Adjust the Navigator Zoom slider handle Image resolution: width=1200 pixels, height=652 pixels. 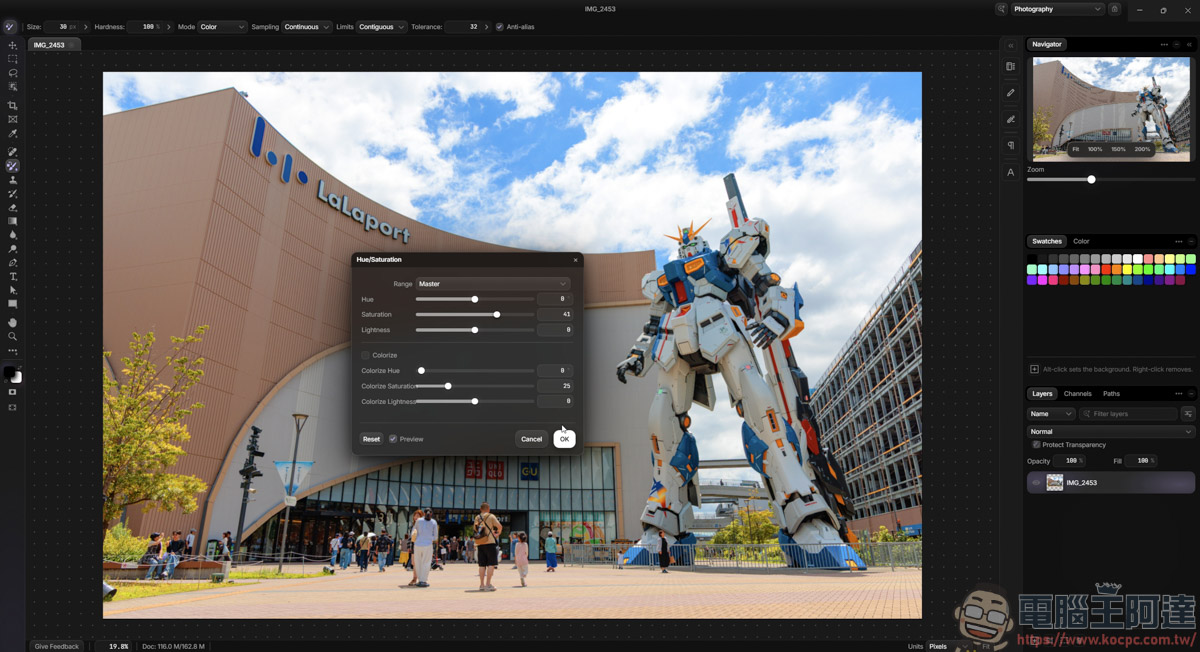tap(1091, 179)
